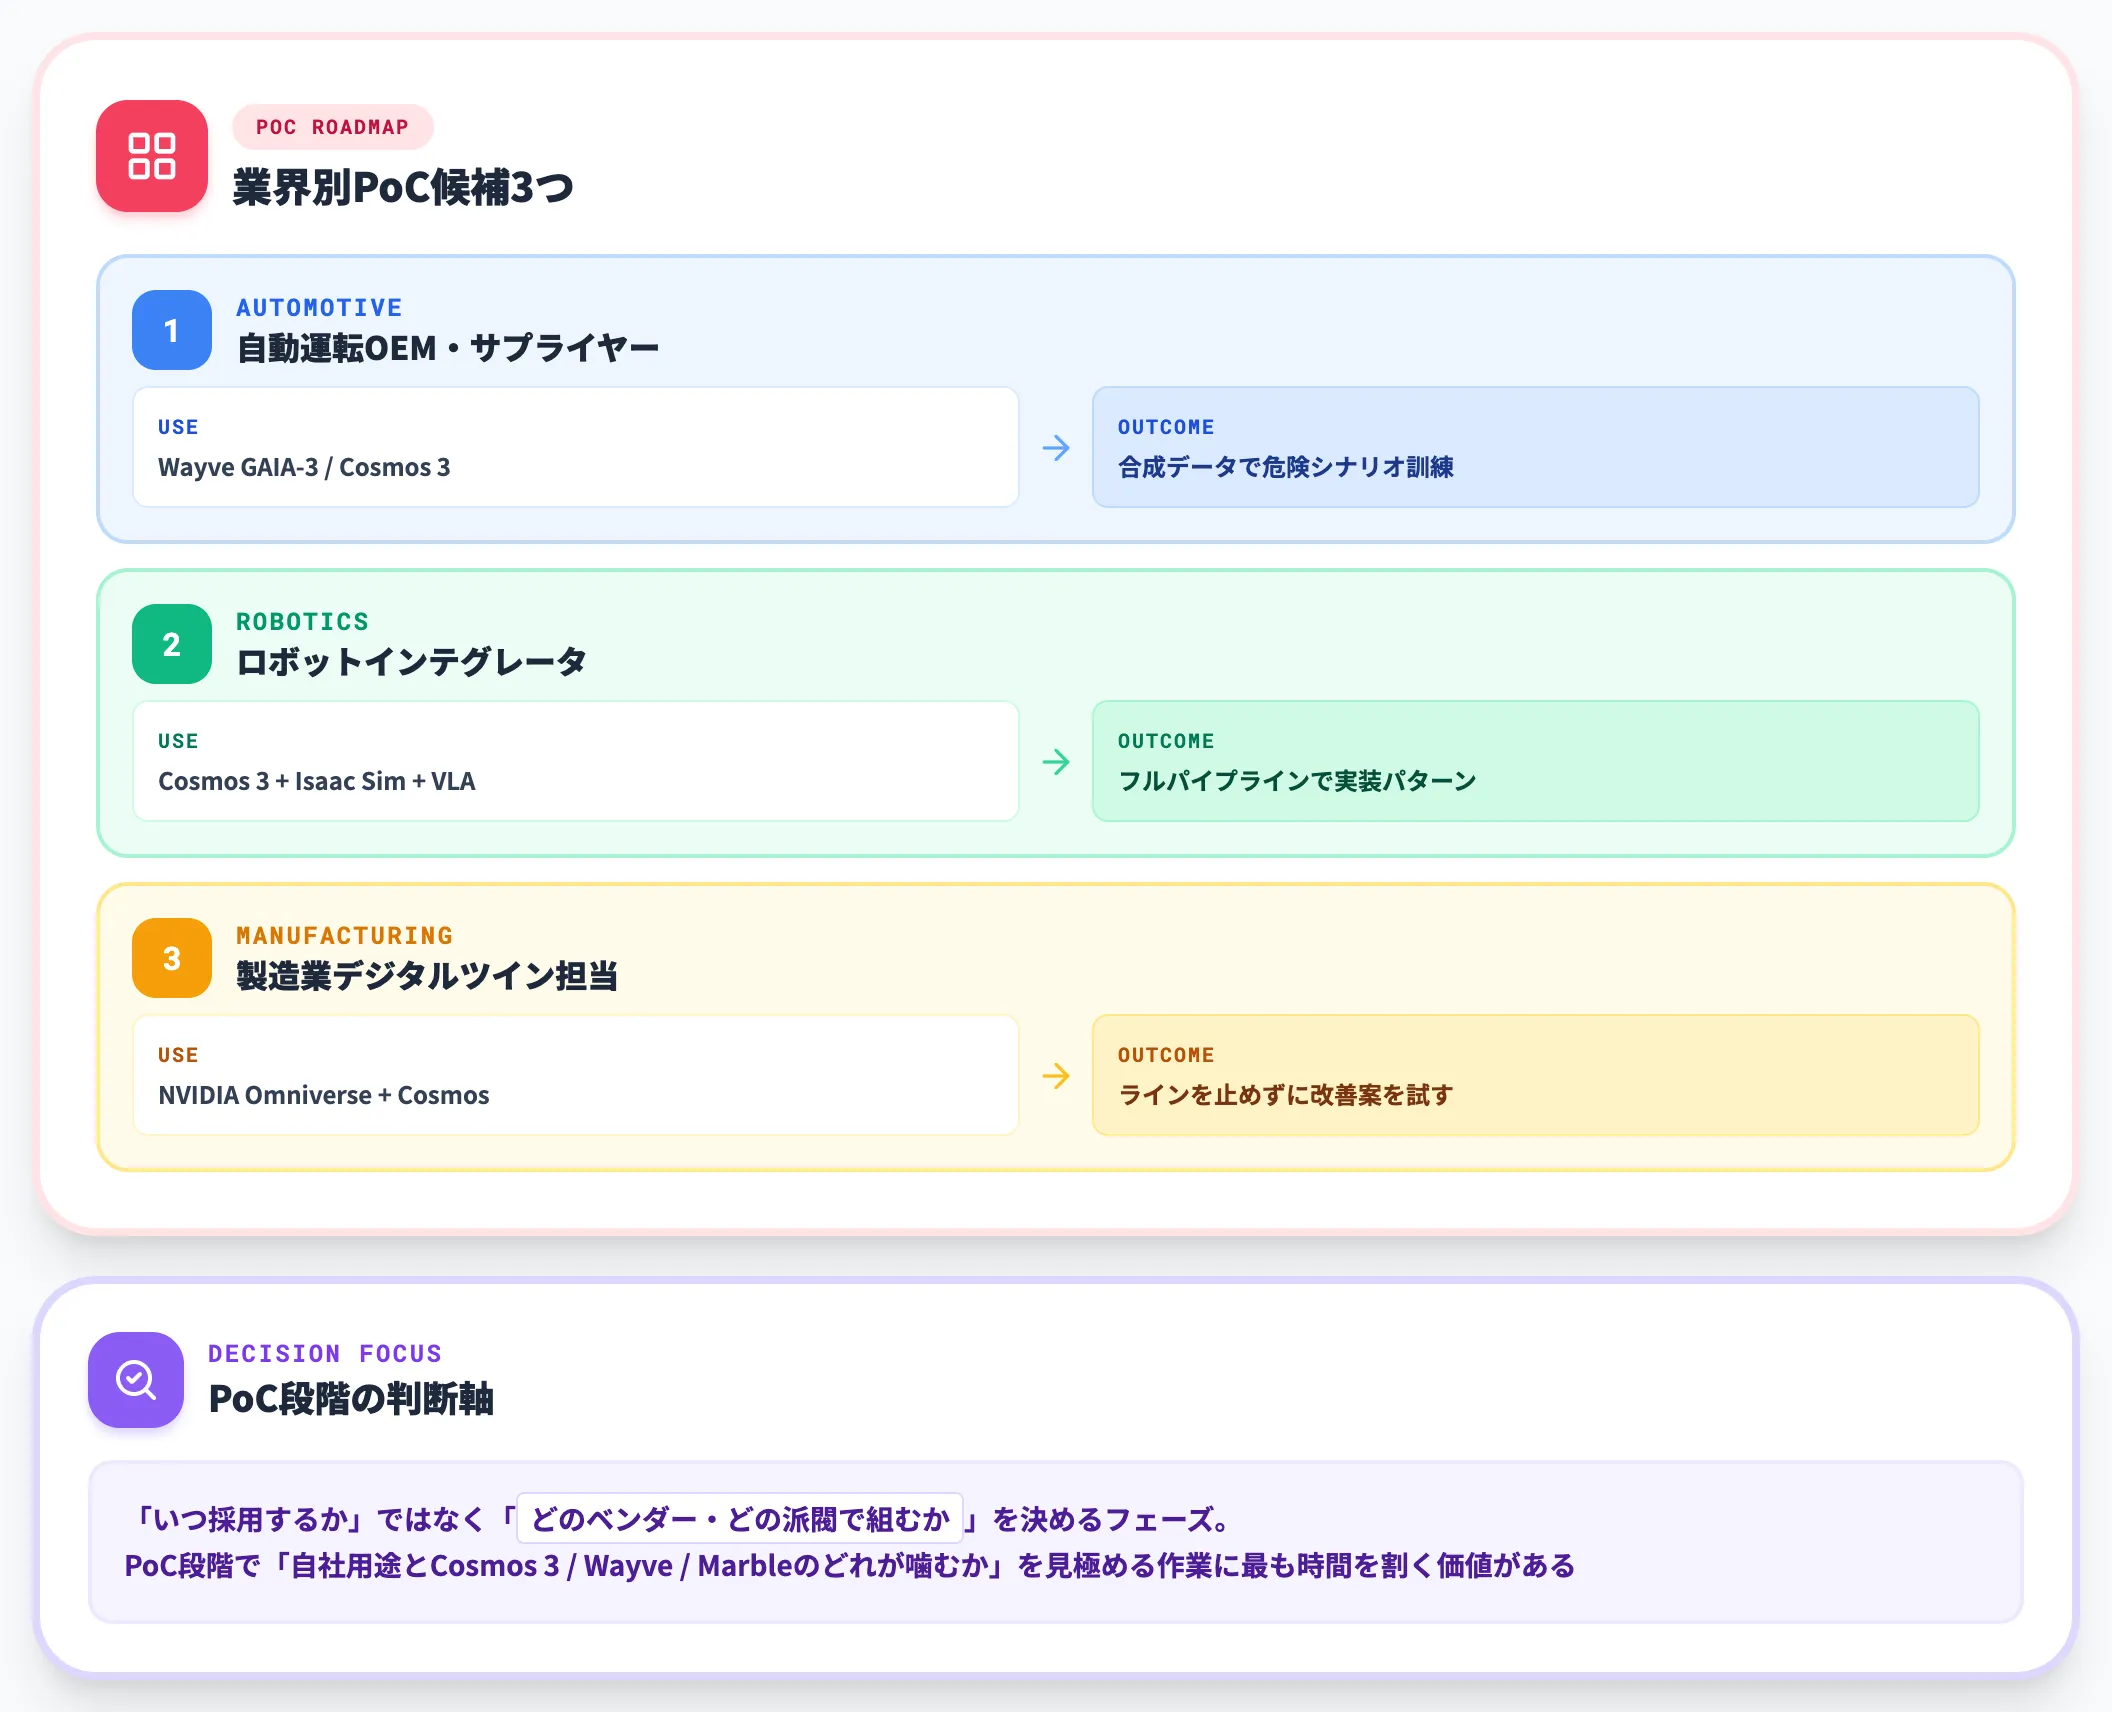Click the heading 業界別PoC候補3つ

403,187
